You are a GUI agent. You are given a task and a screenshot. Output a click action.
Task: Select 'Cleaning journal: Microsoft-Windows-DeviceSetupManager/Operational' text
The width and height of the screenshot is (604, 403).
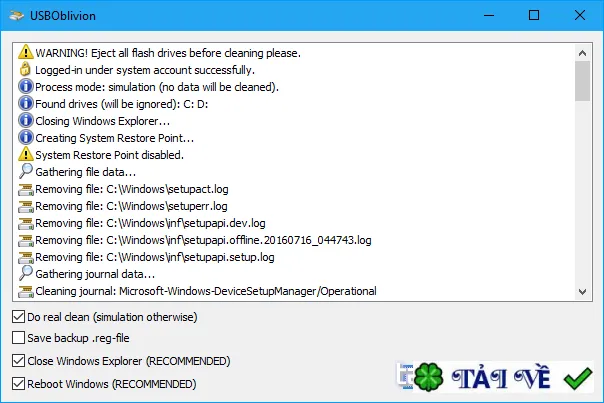pos(206,291)
